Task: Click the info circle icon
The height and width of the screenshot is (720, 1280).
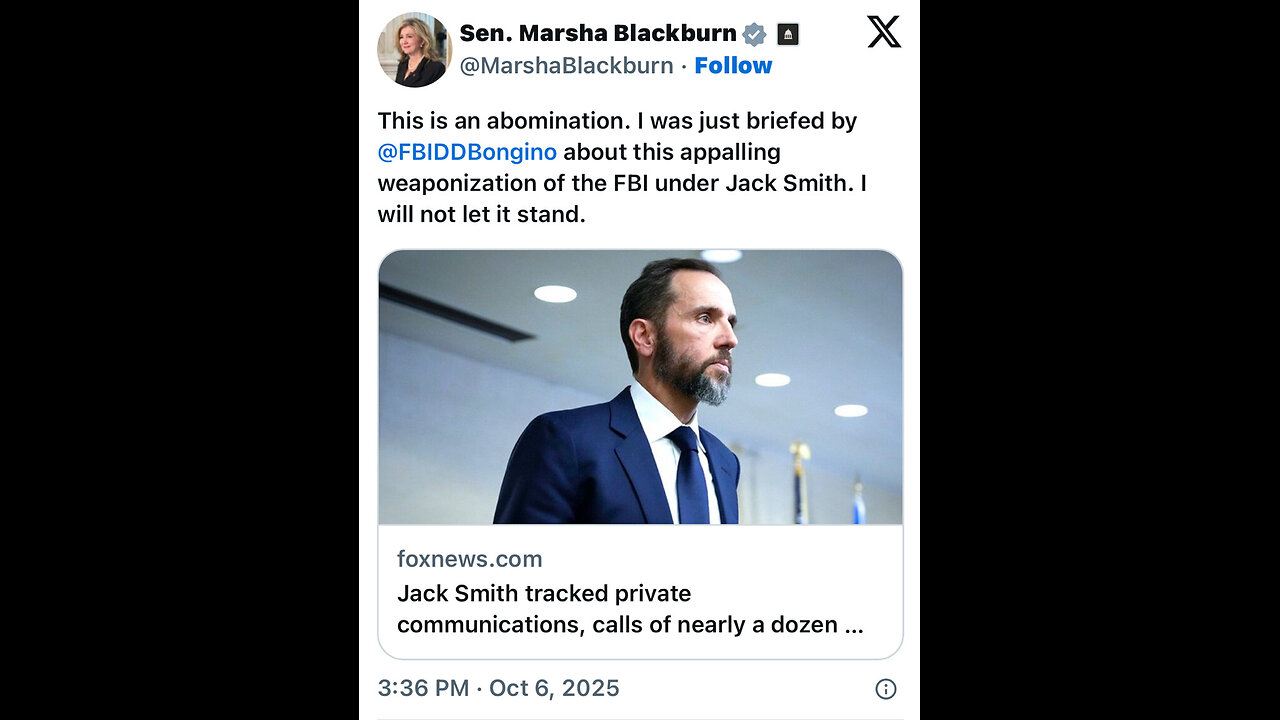Action: pyautogui.click(x=886, y=688)
